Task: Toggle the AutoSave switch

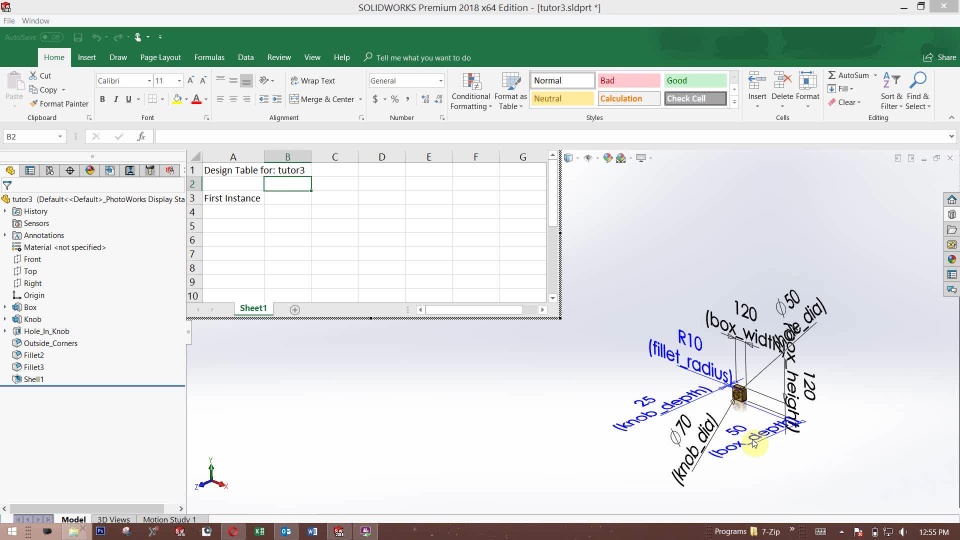Action: click(52, 37)
